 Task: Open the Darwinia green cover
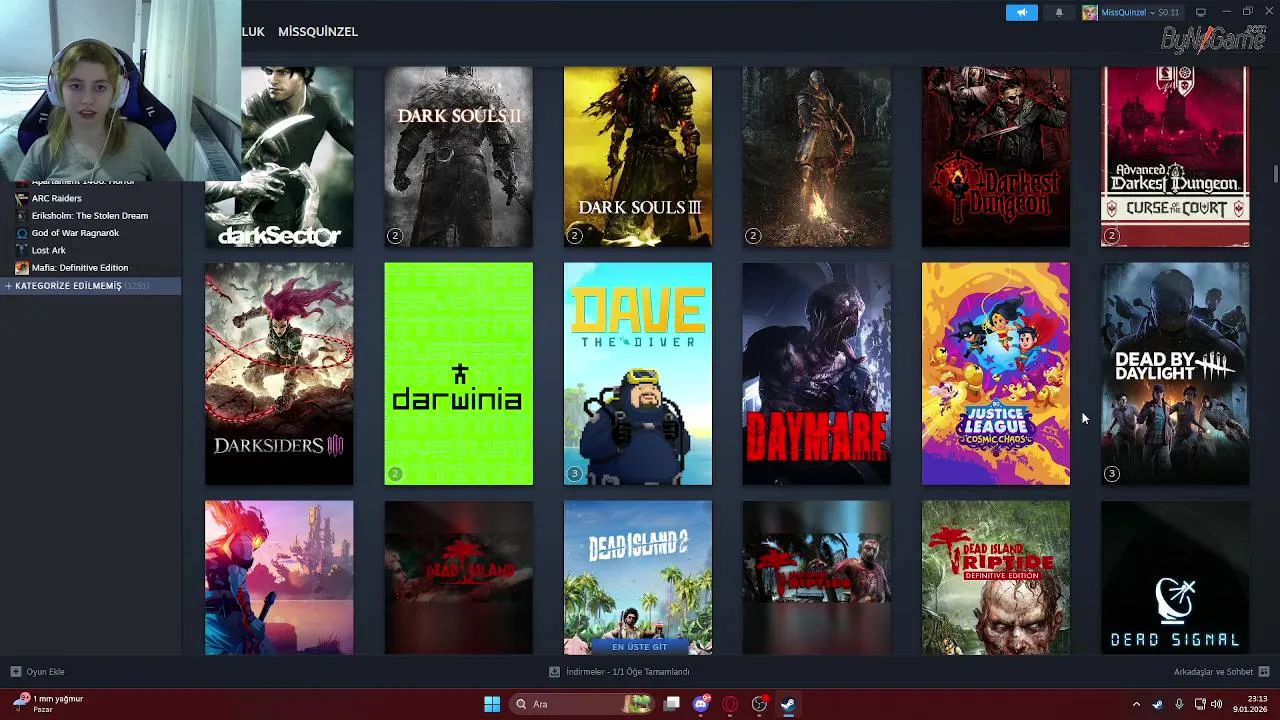(x=458, y=374)
